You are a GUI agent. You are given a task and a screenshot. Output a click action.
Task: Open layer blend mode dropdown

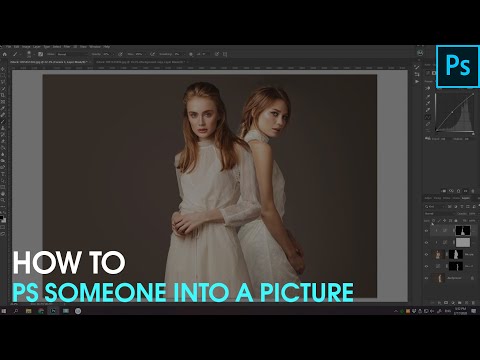point(439,213)
